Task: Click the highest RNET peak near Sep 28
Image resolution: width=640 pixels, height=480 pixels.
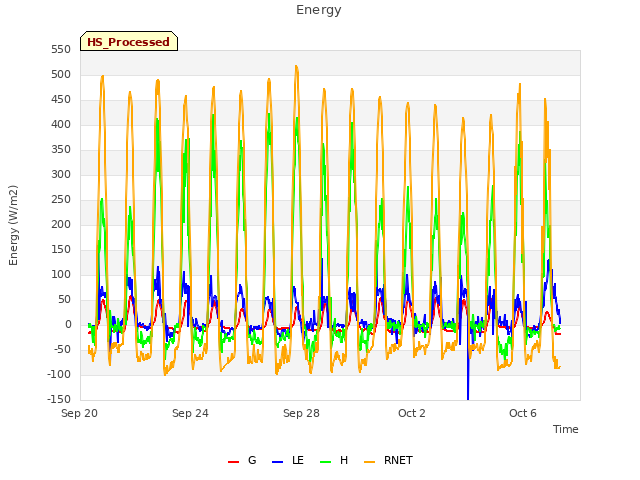Action: tap(296, 67)
